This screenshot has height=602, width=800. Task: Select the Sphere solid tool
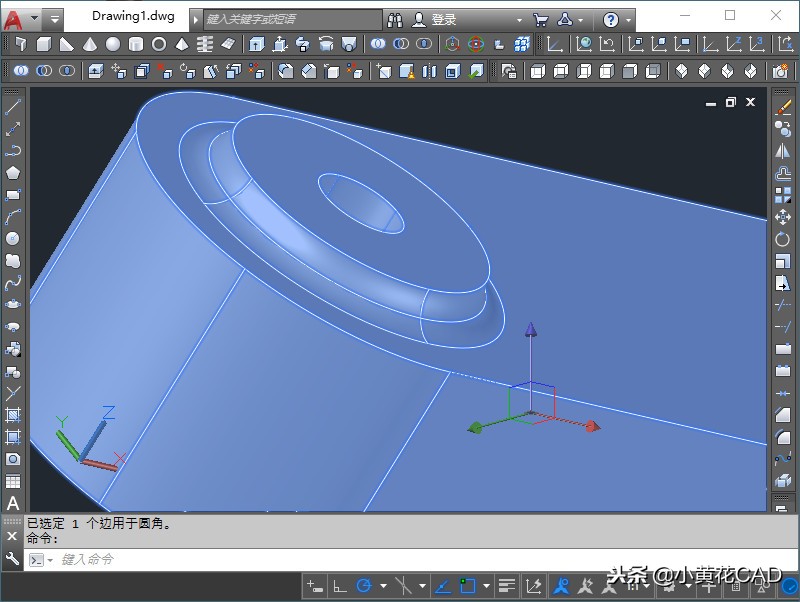[113, 44]
